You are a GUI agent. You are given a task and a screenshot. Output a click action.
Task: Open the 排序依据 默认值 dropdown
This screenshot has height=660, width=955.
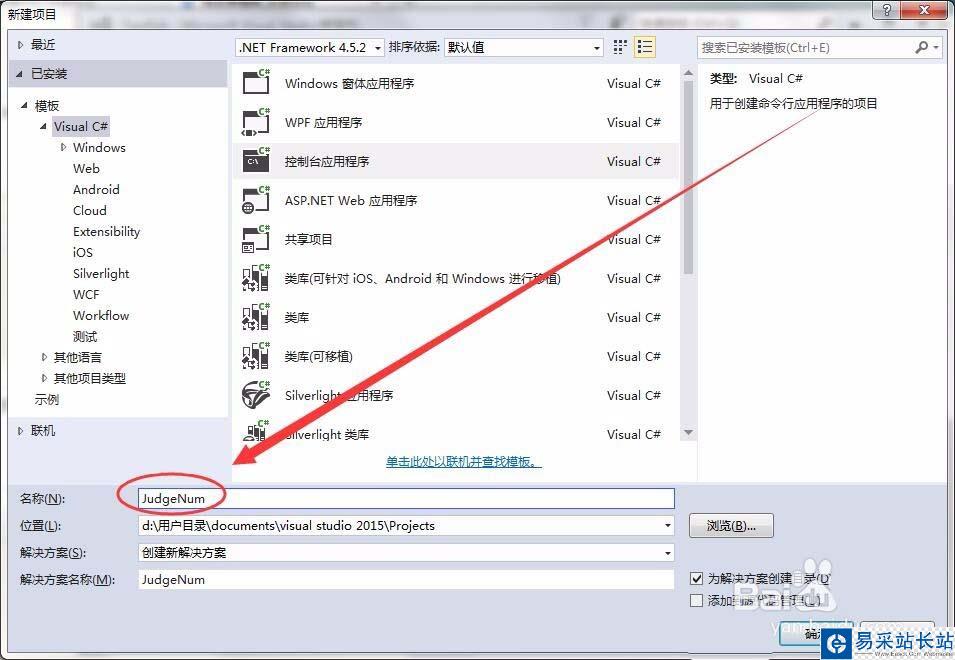click(x=524, y=47)
